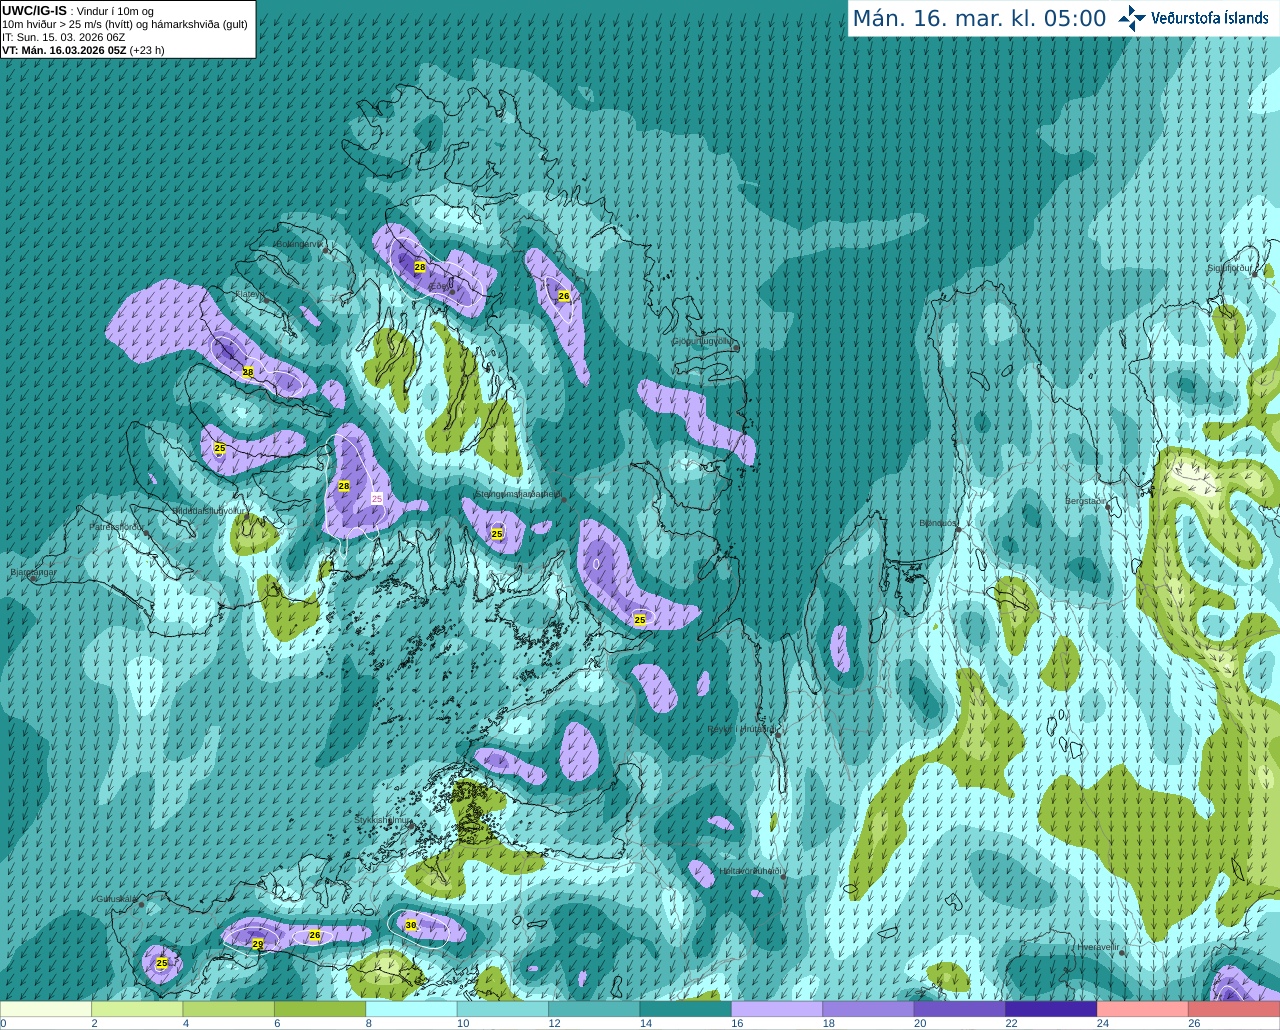Click the yellow 26 marker between 29 and 30
This screenshot has height=1030, width=1280.
315,935
